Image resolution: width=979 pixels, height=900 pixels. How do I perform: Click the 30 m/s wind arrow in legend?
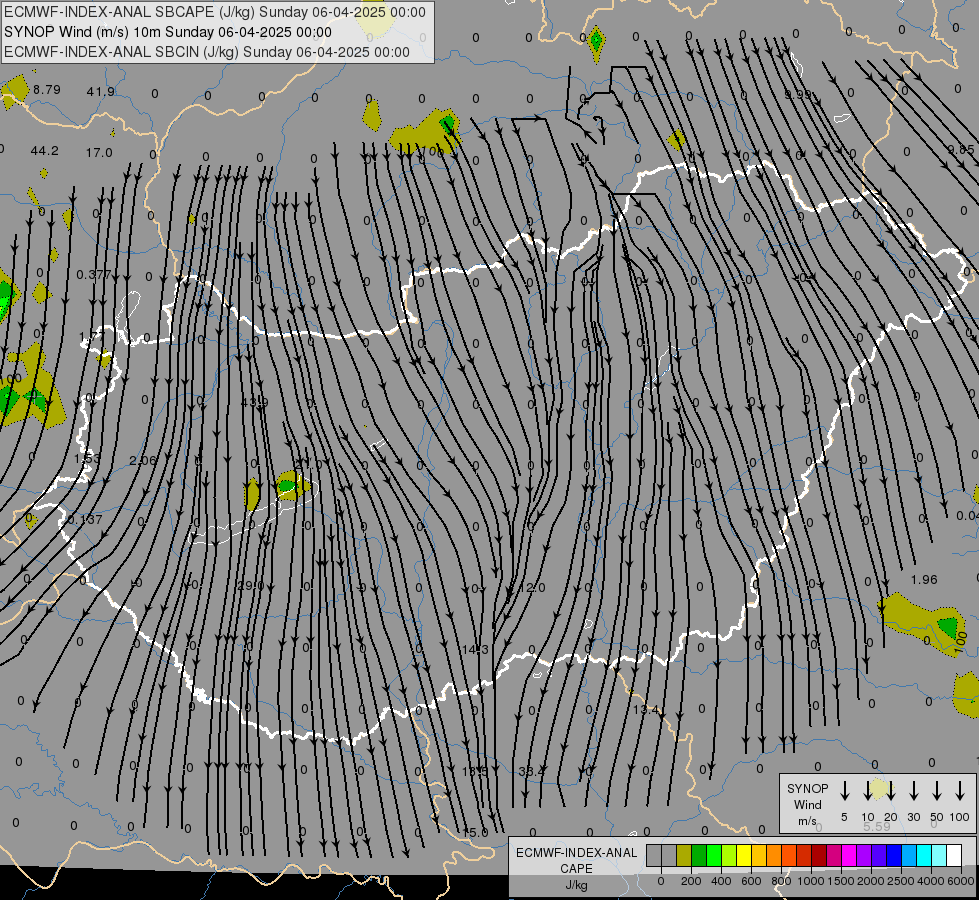[x=913, y=791]
